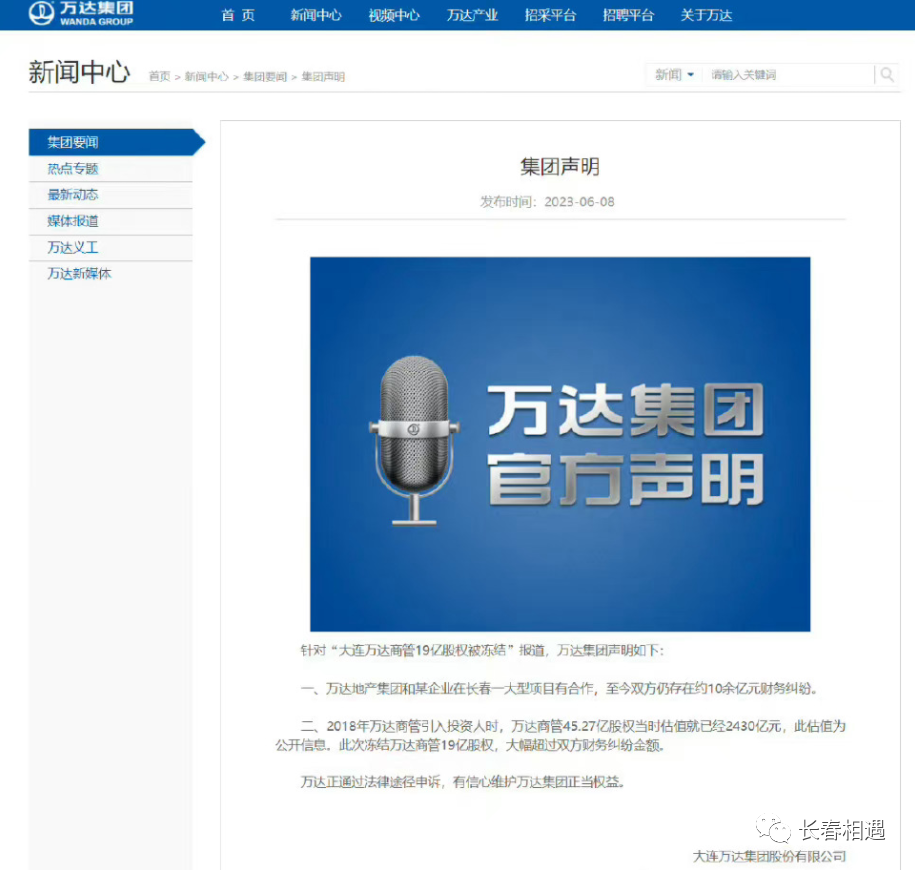Select 万达义工 in the sidebar

[x=110, y=247]
